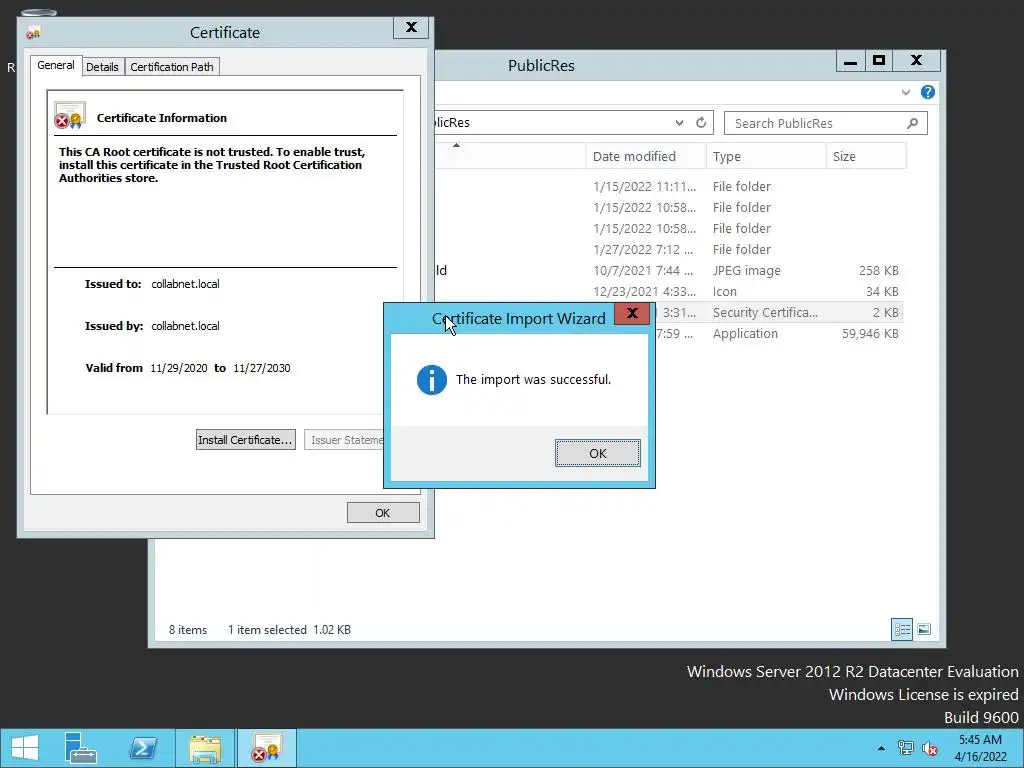The height and width of the screenshot is (768, 1024).
Task: Click '1 item selected 1.02 KB' status
Action: coord(289,630)
